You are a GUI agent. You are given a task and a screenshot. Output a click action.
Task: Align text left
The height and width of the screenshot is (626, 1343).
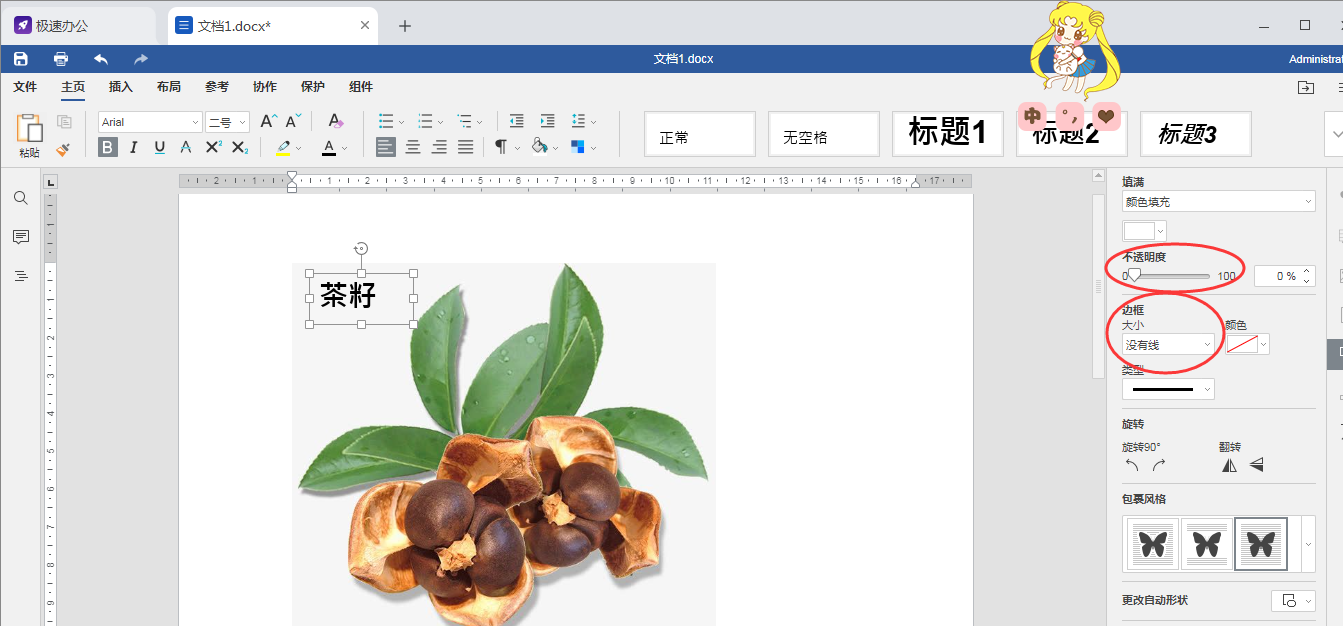tap(386, 147)
